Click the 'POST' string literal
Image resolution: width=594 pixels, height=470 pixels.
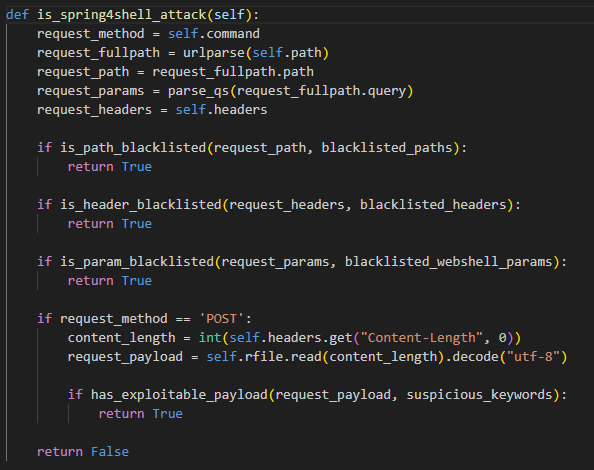click(x=222, y=319)
